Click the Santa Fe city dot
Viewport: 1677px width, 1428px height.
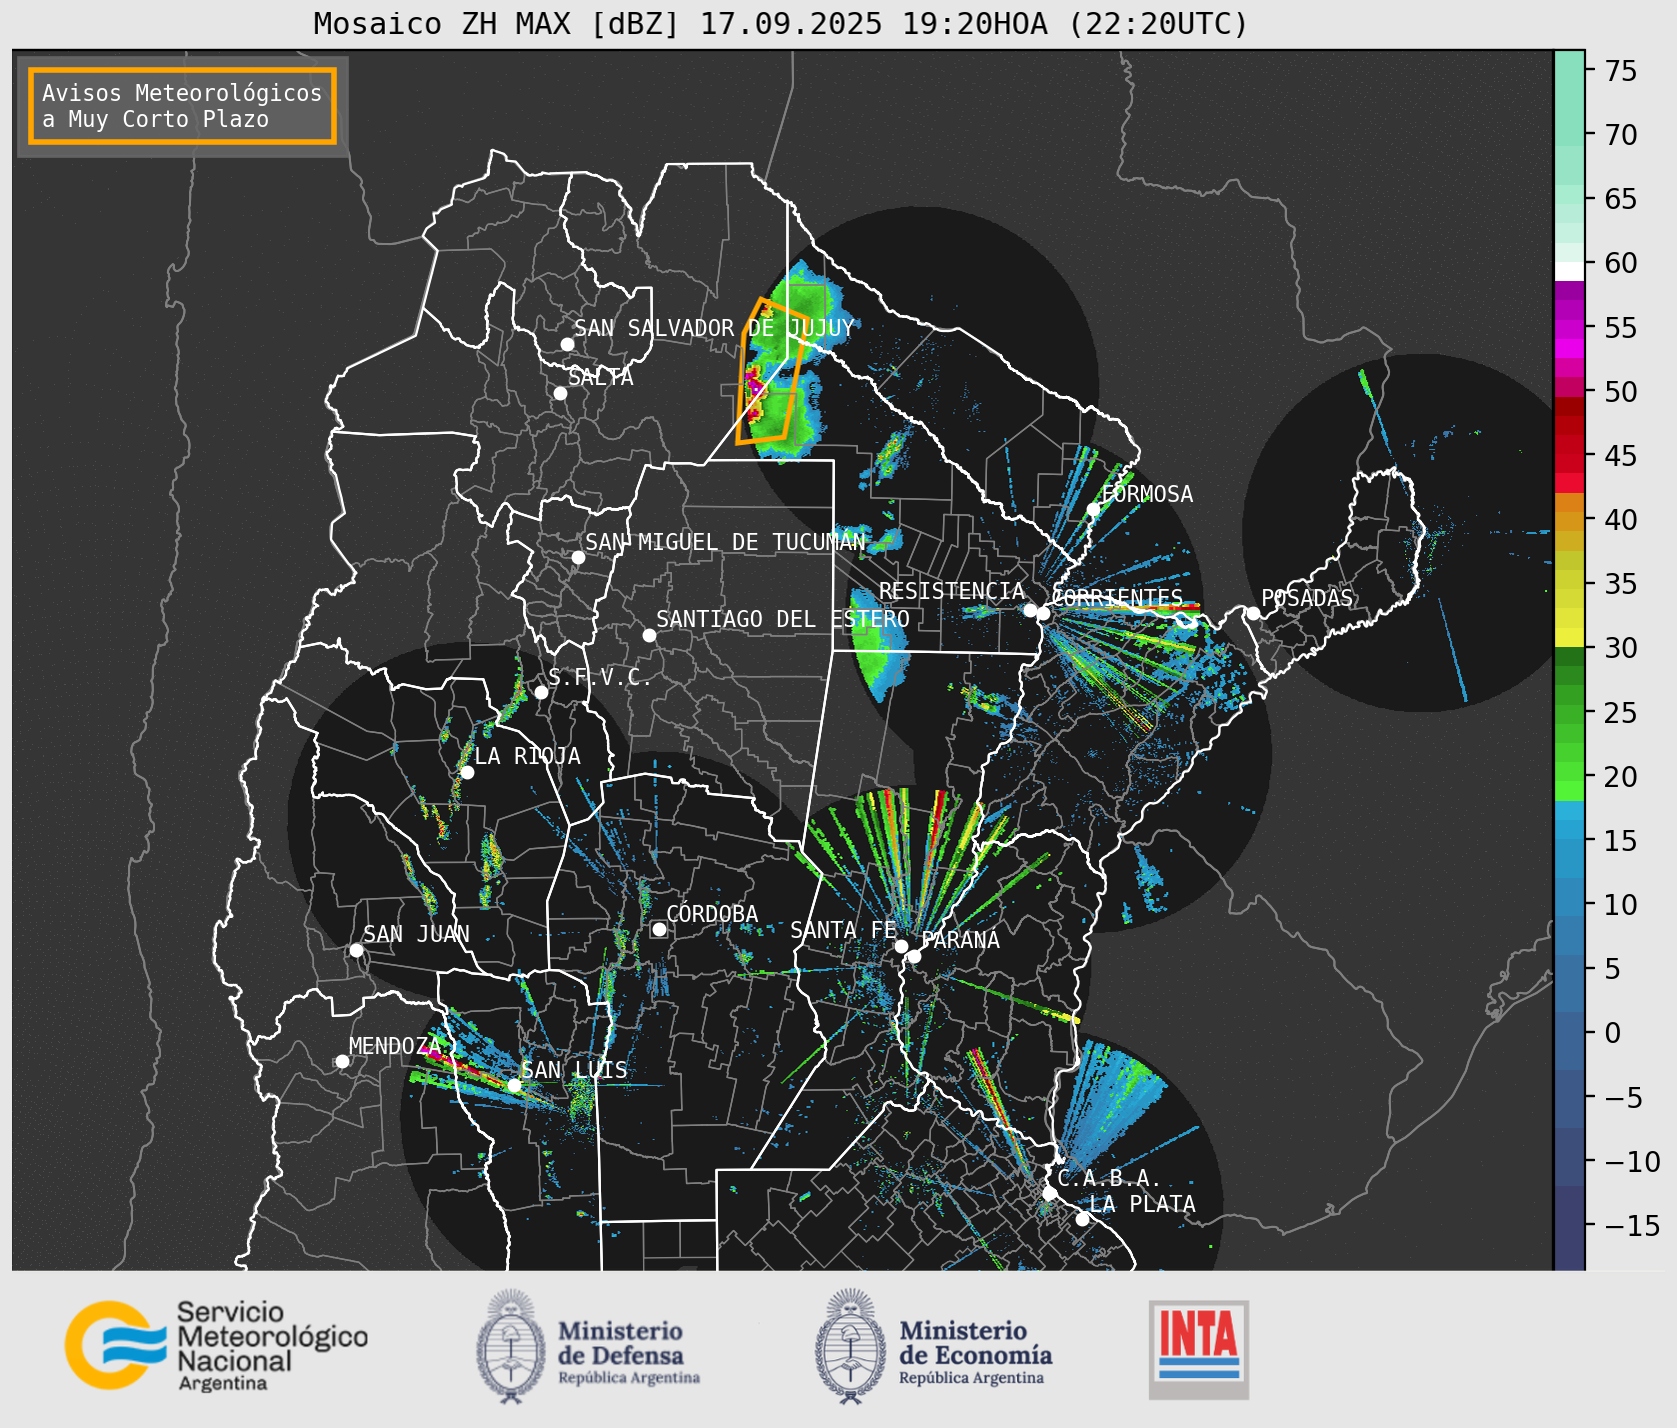click(x=901, y=946)
